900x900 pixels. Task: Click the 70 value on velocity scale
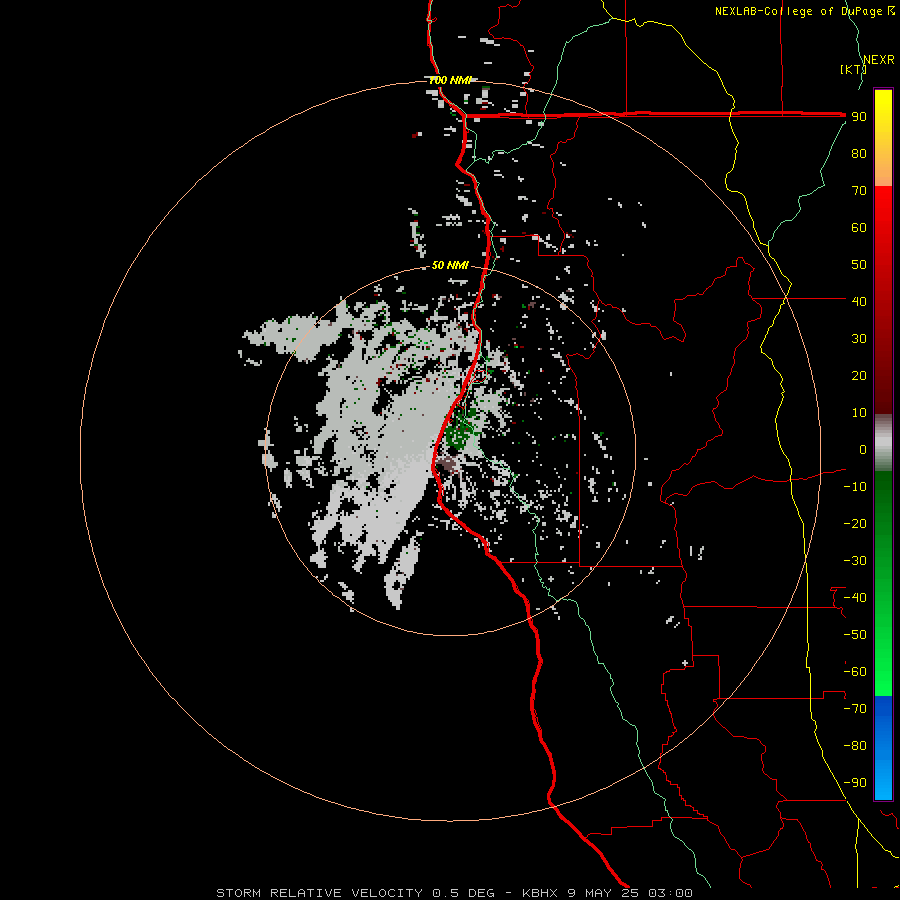(x=859, y=191)
